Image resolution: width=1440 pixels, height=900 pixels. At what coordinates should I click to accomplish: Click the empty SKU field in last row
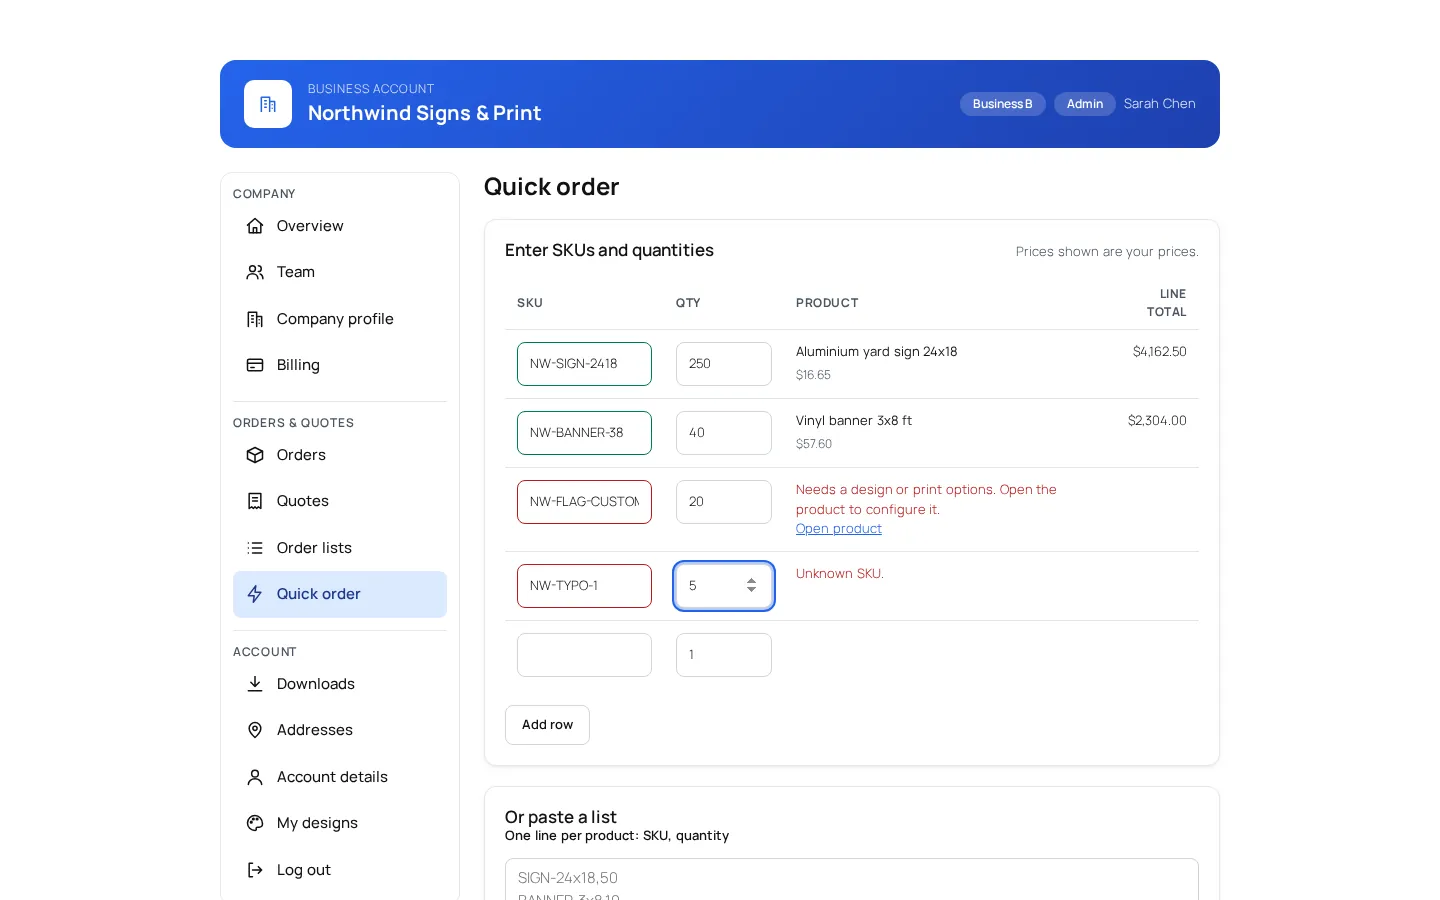click(584, 655)
